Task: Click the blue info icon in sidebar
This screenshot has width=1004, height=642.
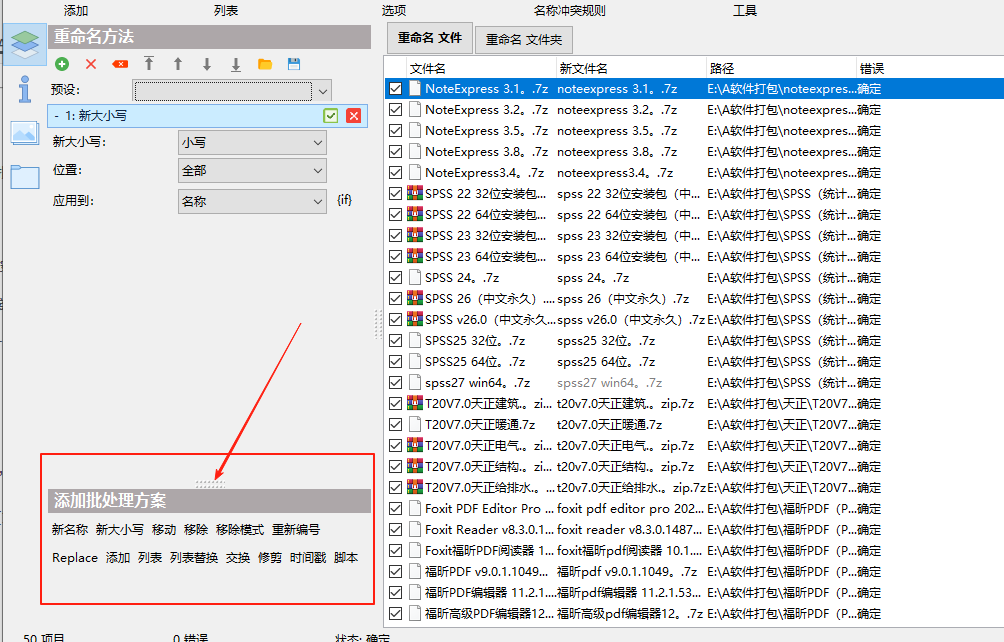Action: pyautogui.click(x=25, y=89)
